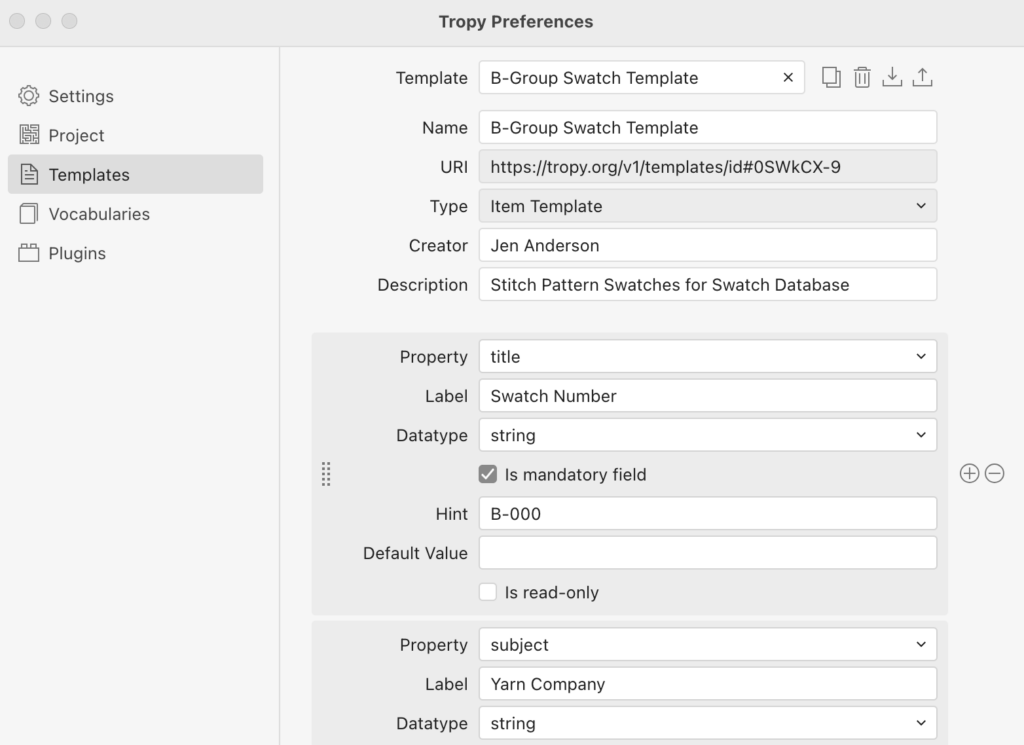The height and width of the screenshot is (745, 1024).
Task: Click the drag handle of title field
Action: [326, 474]
